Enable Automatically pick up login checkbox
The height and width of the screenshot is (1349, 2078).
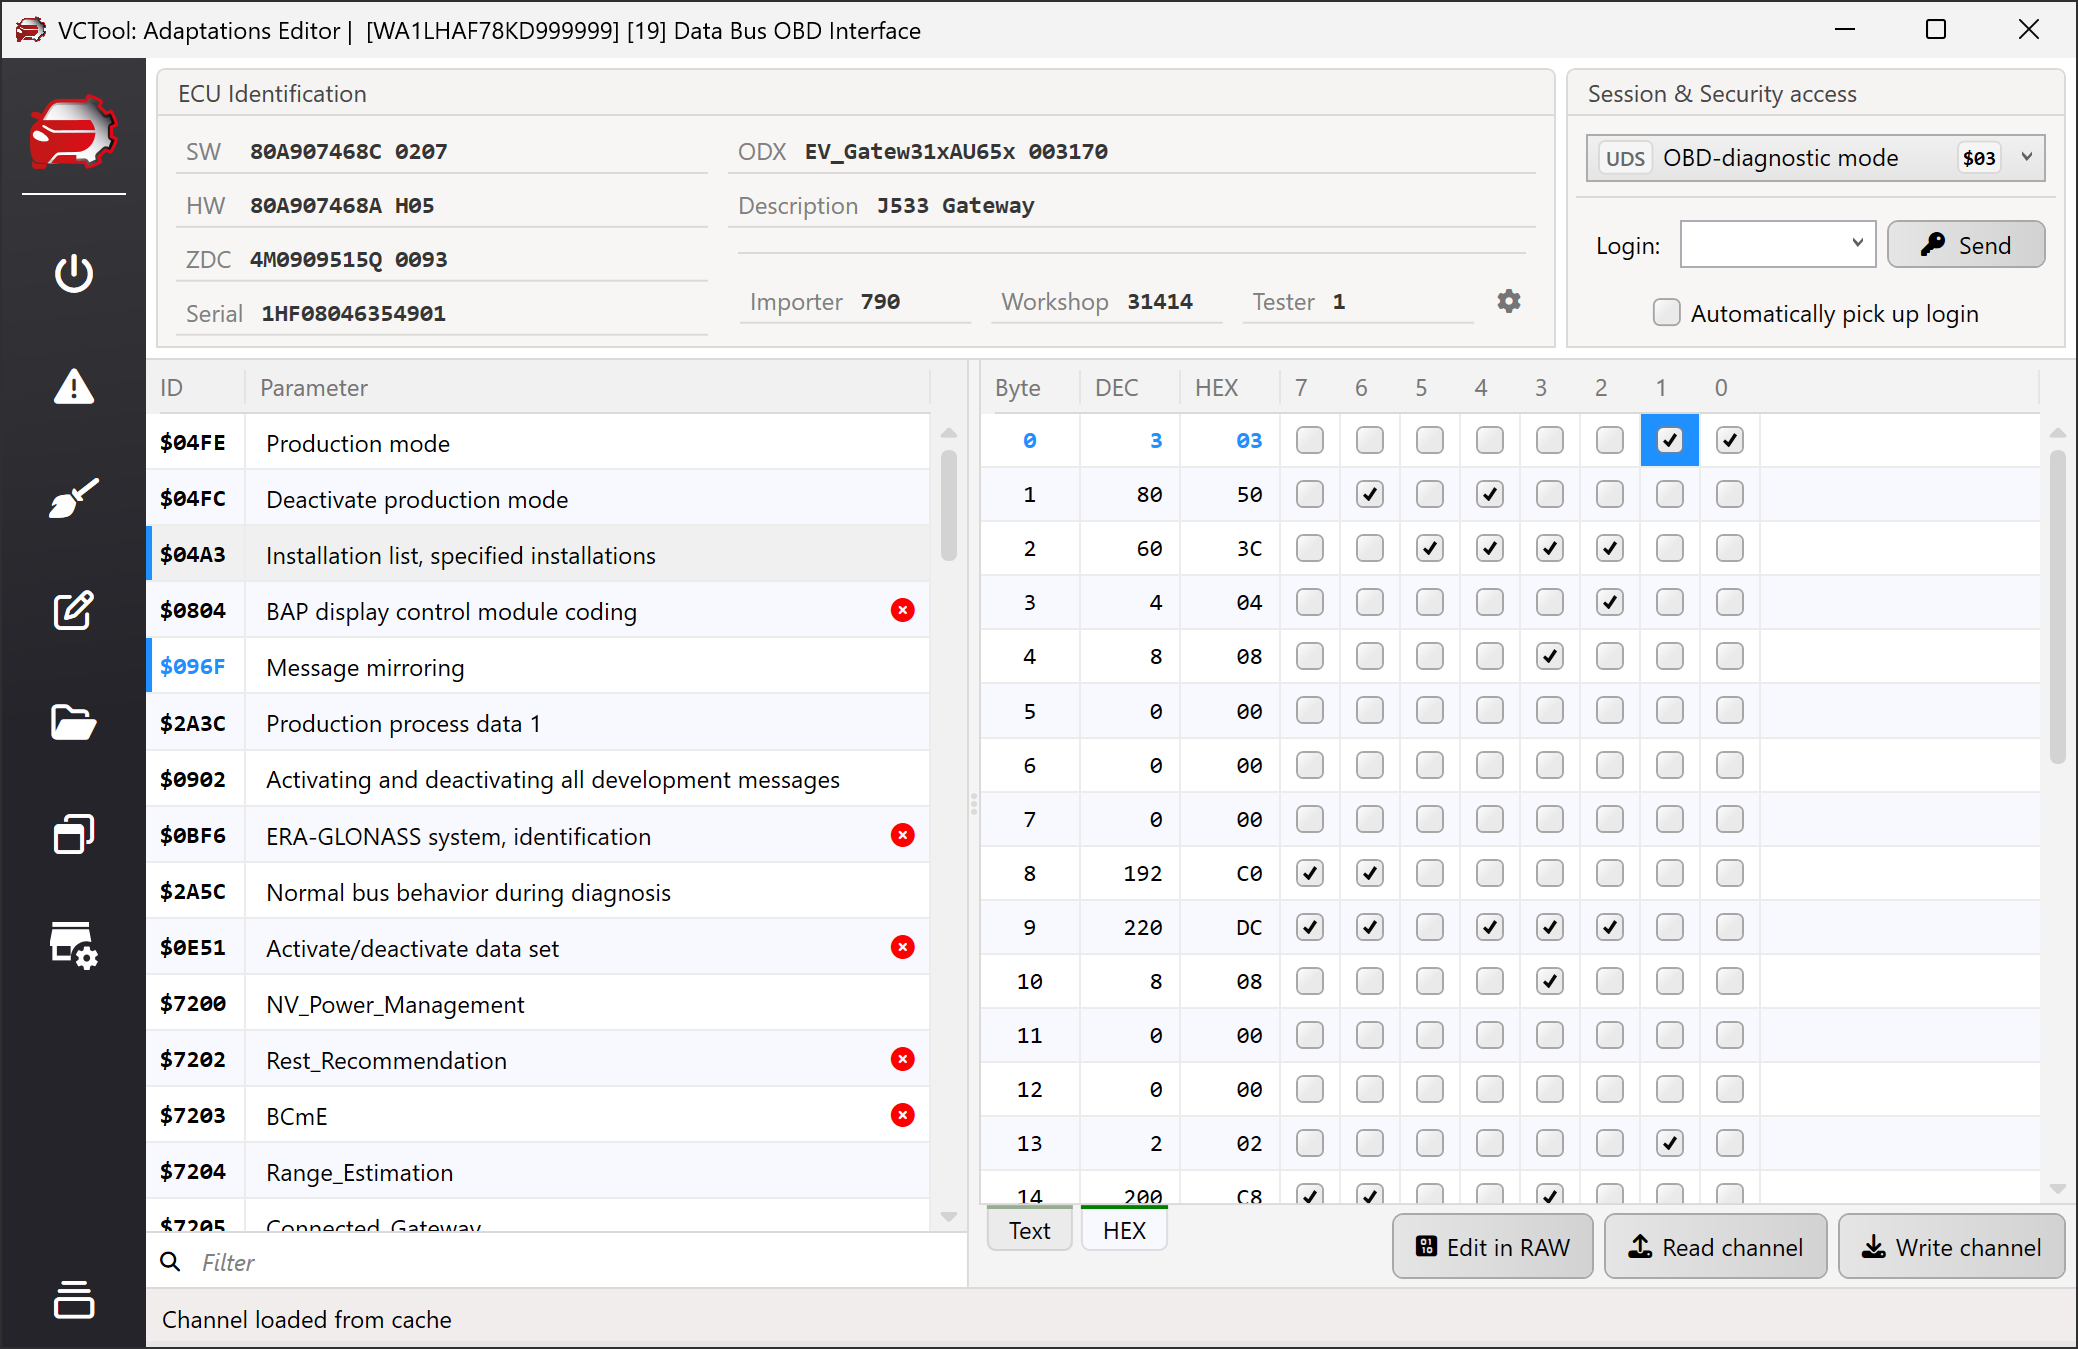(x=1666, y=313)
